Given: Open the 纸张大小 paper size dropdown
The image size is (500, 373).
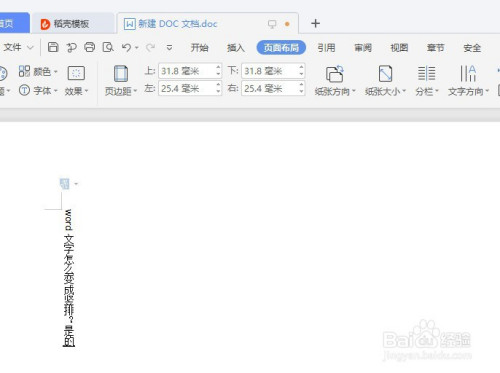Looking at the screenshot, I should coord(385,81).
